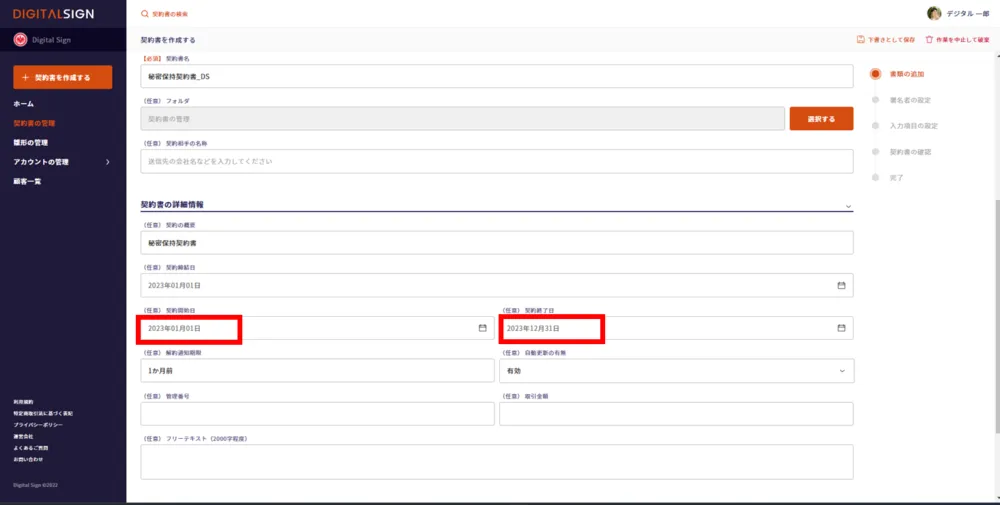Viewport: 1000px width, 505px height.
Task: Open the 自動更新の有無 dropdown
Action: point(676,371)
